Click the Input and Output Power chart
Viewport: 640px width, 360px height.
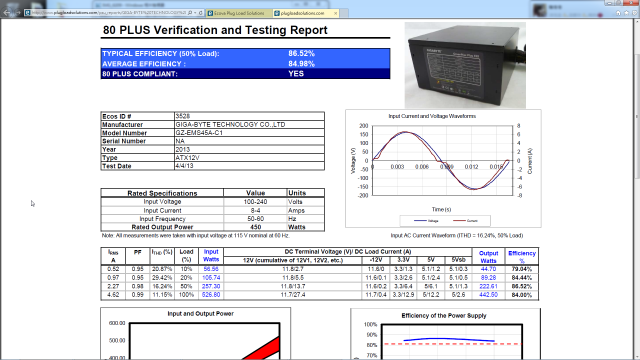[x=196, y=333]
